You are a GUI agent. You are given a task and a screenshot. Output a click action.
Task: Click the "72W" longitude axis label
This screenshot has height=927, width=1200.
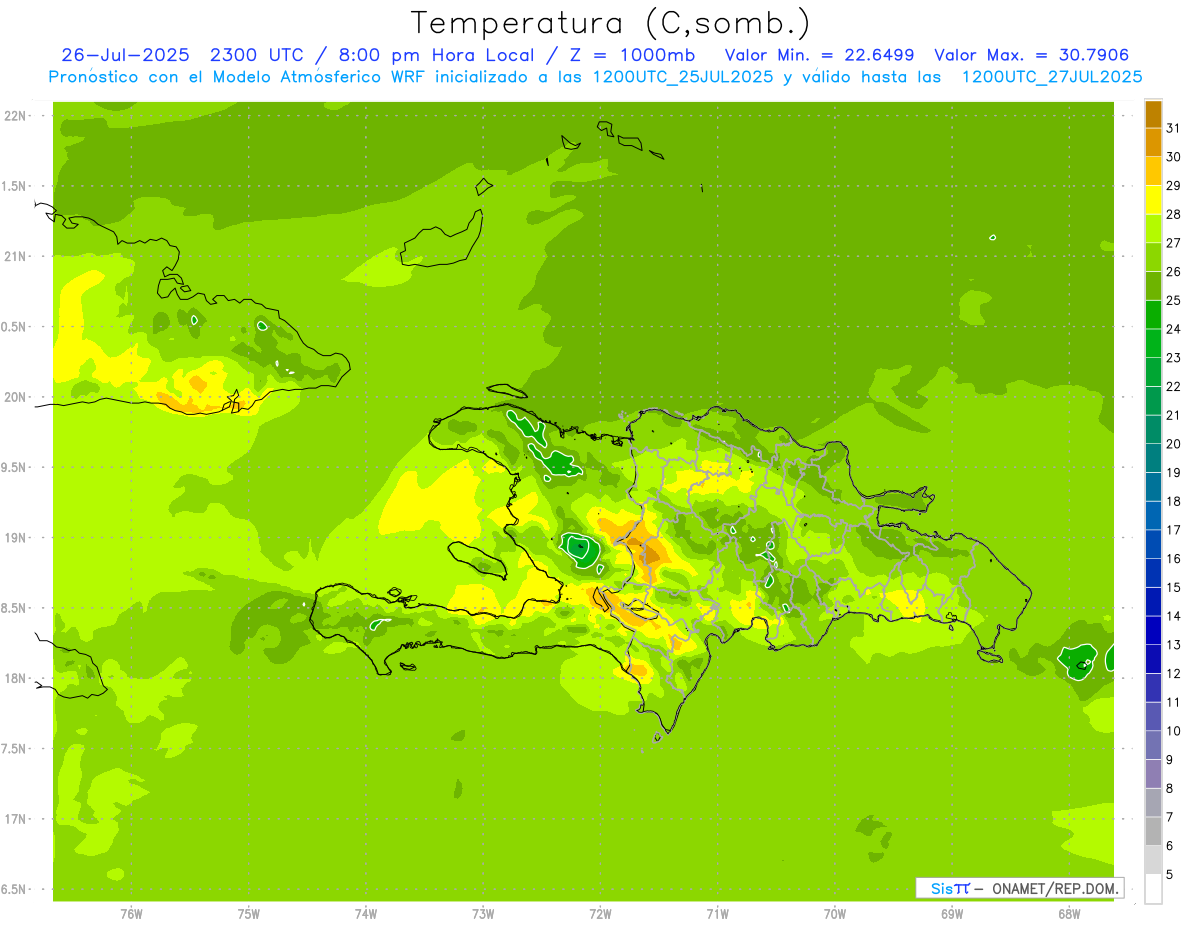point(600,914)
